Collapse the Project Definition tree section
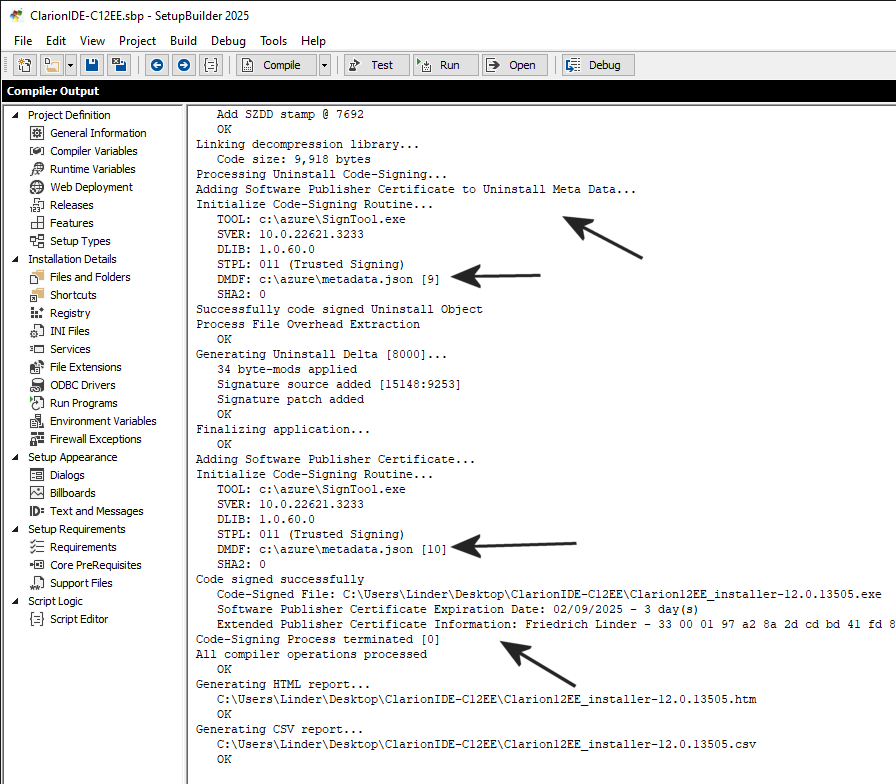 [15, 115]
